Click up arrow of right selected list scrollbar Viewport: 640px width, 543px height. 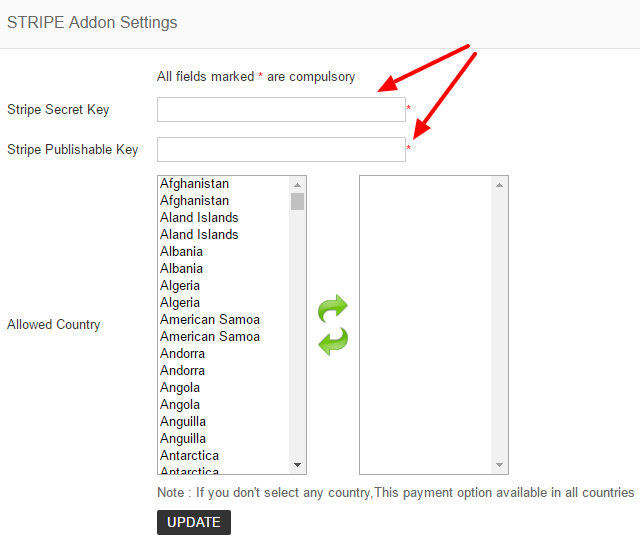[x=499, y=185]
